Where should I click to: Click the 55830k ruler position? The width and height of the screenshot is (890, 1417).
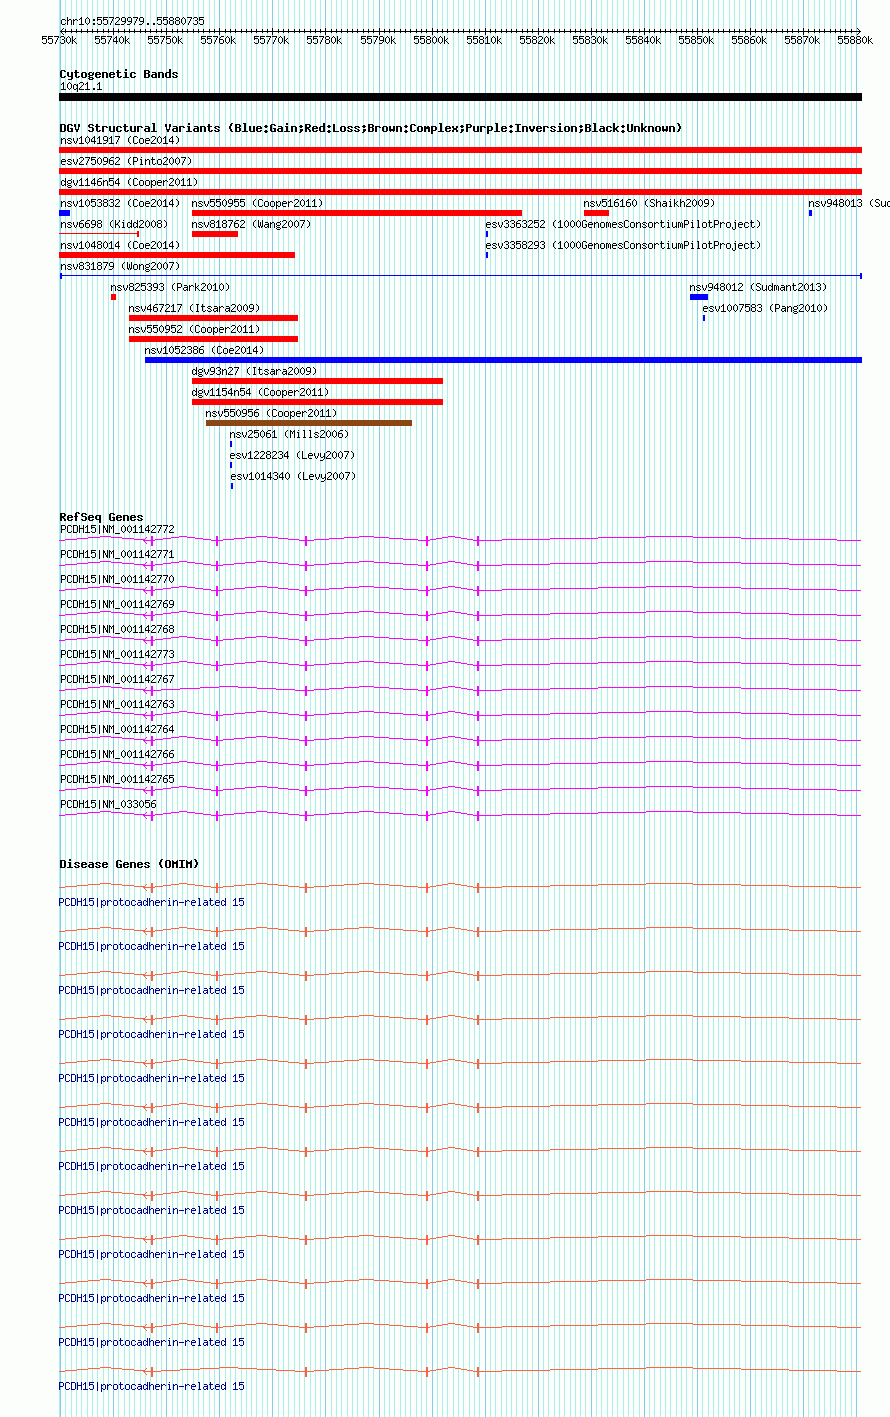(x=590, y=40)
